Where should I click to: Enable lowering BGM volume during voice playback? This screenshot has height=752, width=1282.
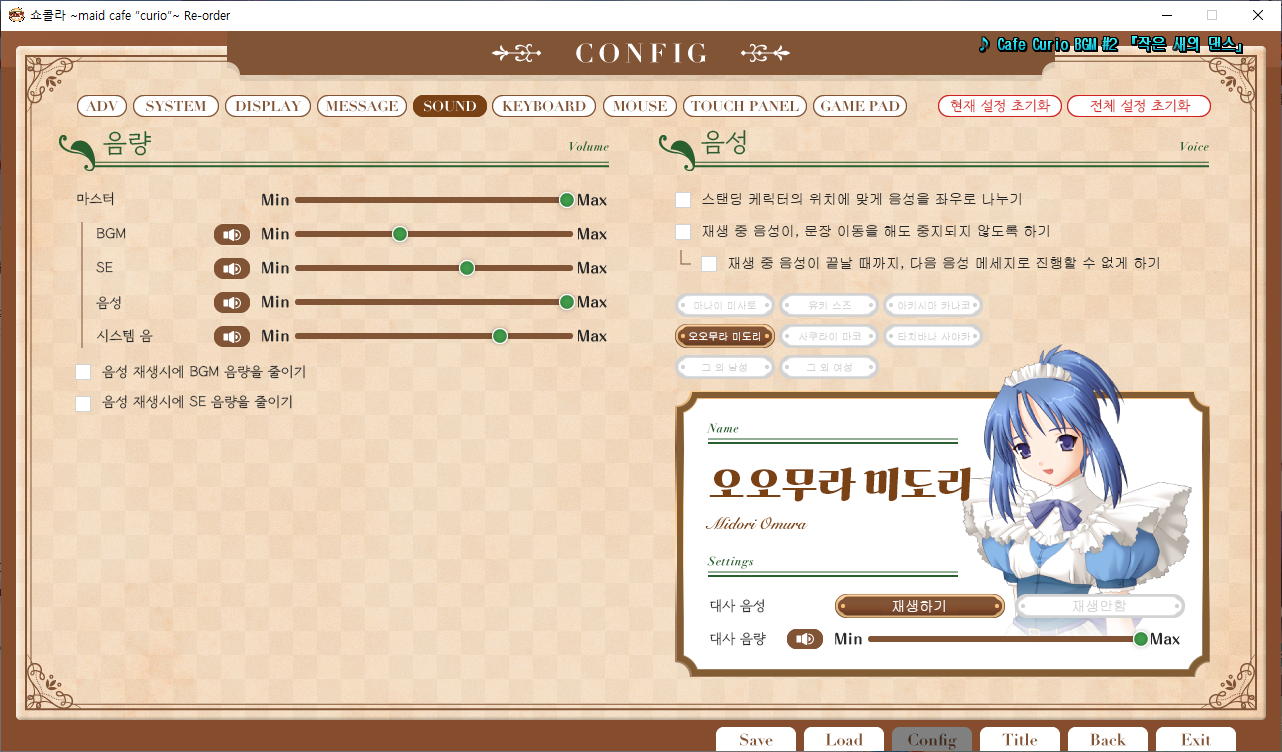[x=83, y=372]
